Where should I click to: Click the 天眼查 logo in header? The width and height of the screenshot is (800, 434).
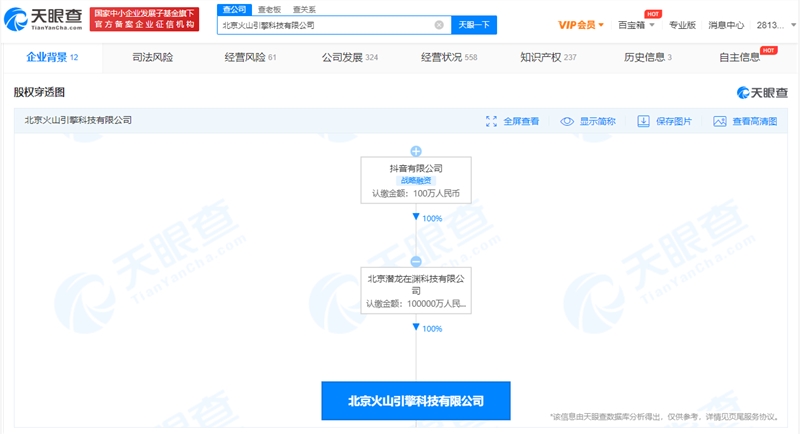(x=43, y=18)
